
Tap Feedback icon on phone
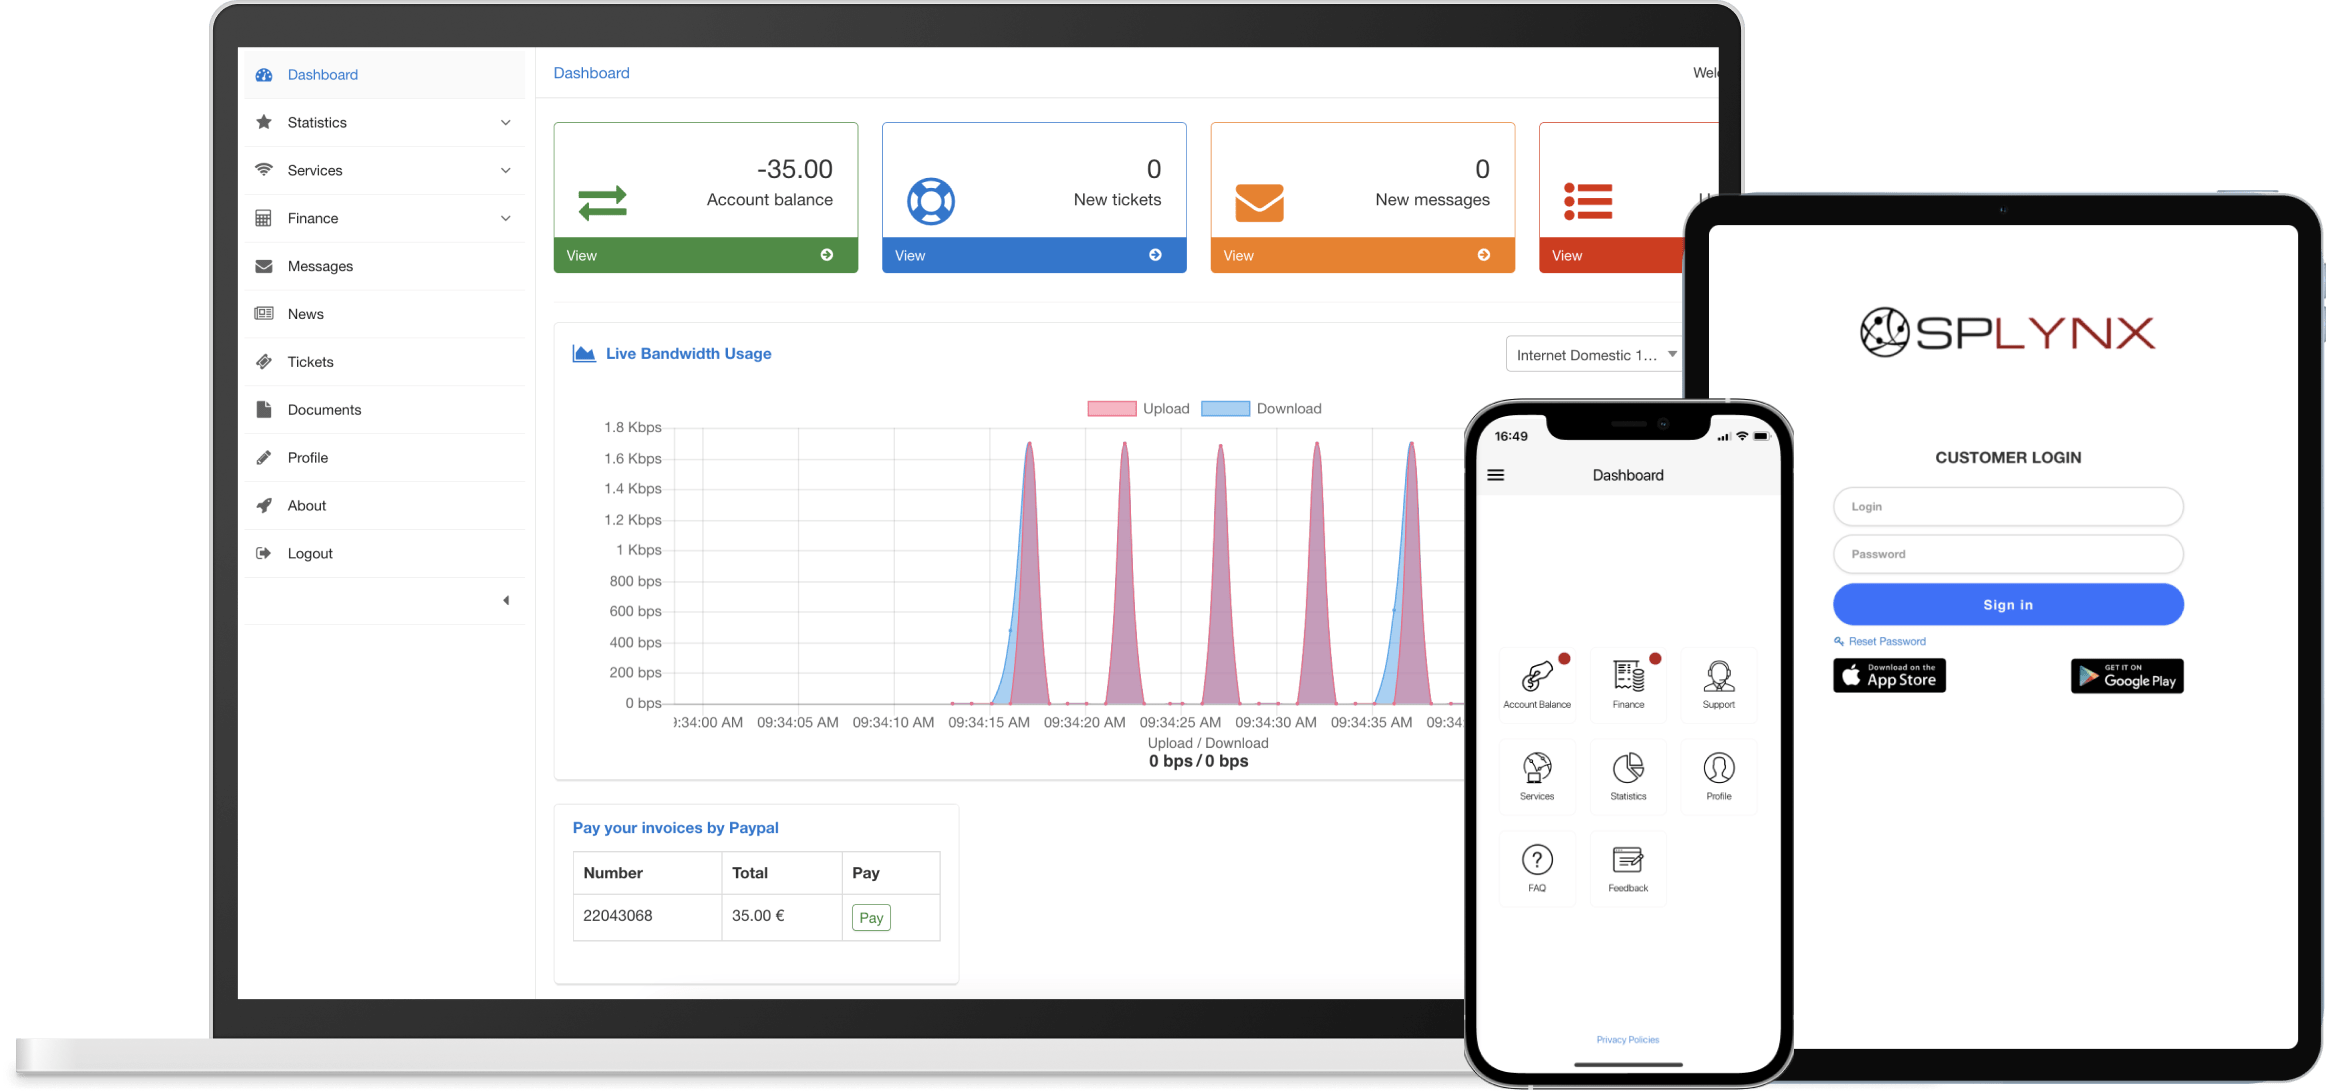(x=1628, y=860)
